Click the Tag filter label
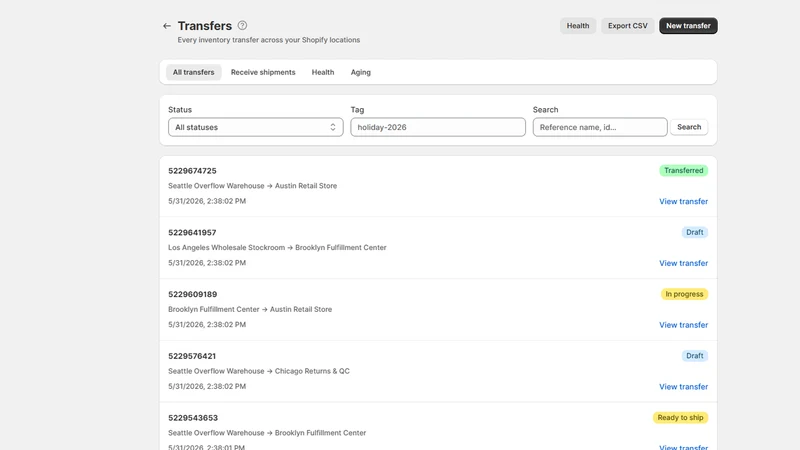 (357, 110)
